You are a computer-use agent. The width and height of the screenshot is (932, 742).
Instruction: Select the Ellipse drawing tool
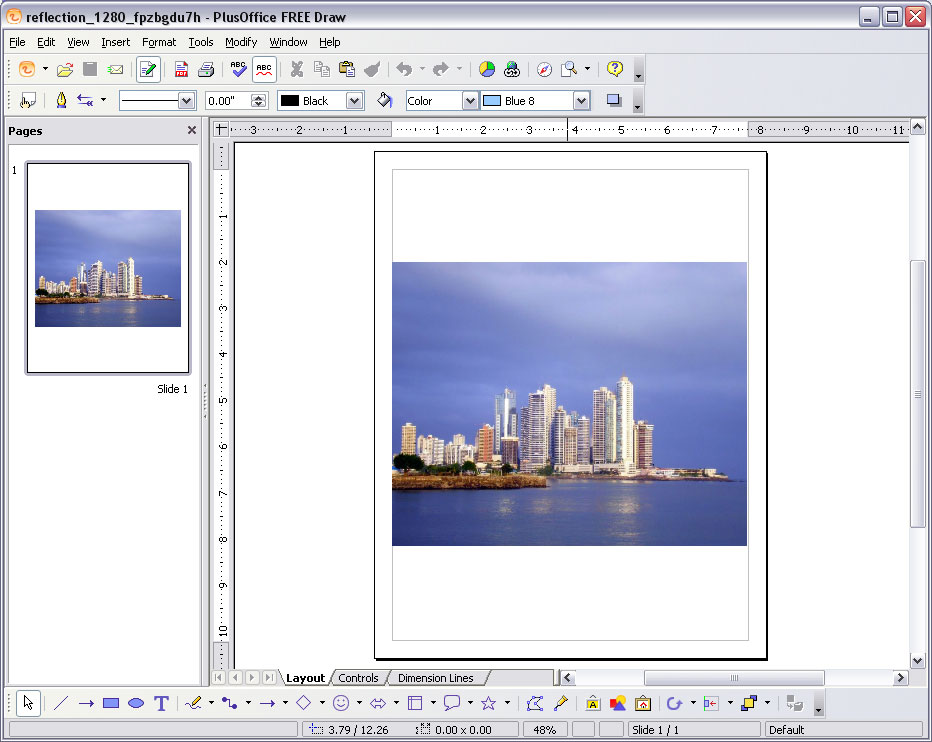136,703
